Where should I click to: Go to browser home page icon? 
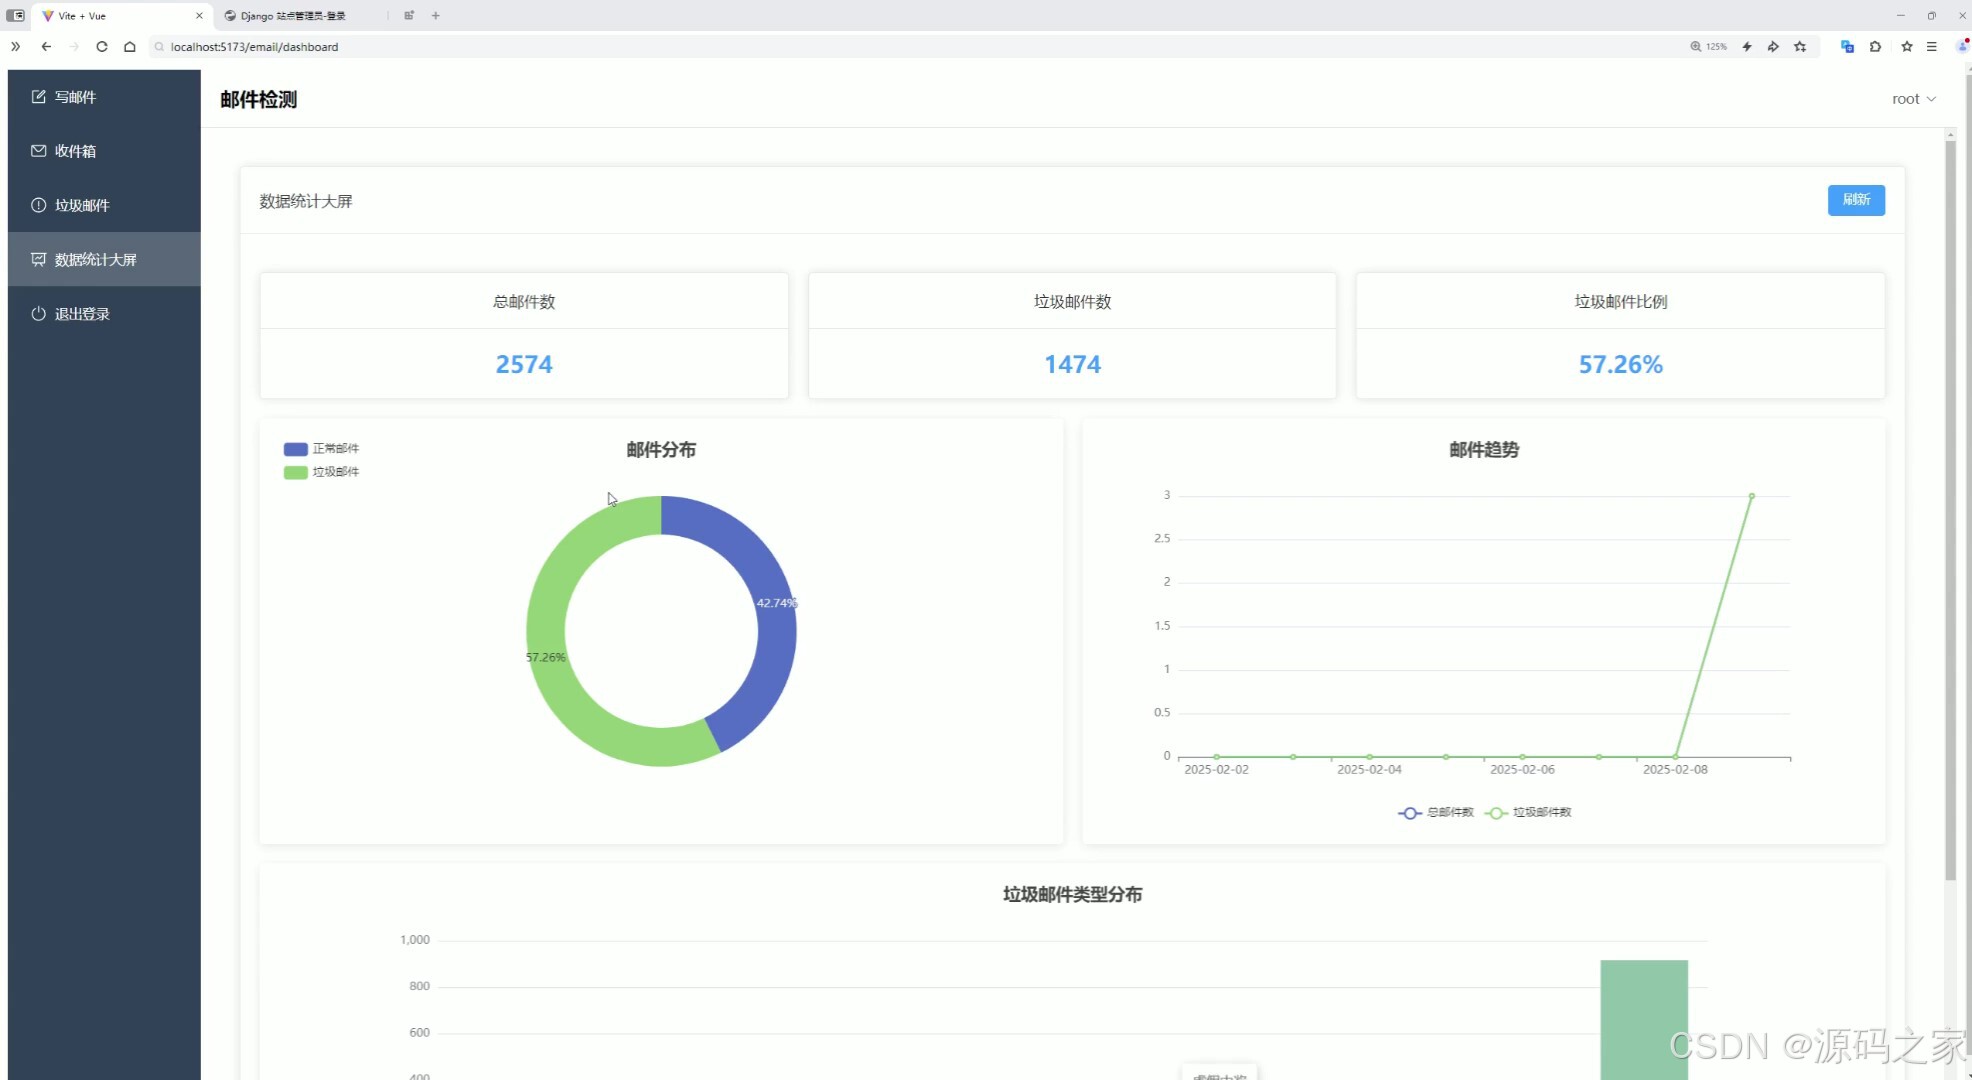[x=130, y=47]
